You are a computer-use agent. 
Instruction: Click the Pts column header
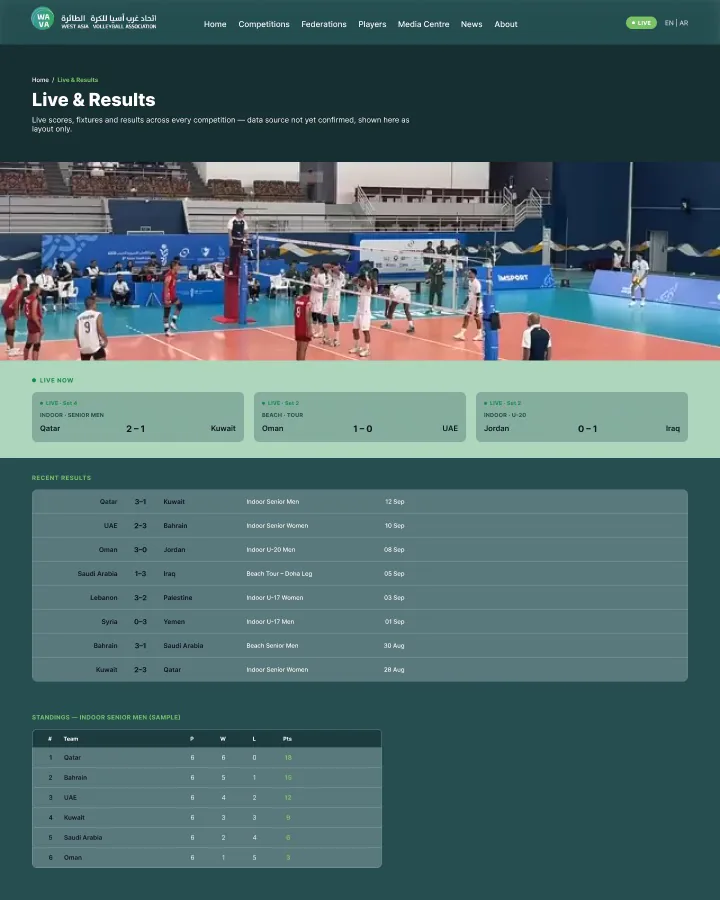(288, 739)
